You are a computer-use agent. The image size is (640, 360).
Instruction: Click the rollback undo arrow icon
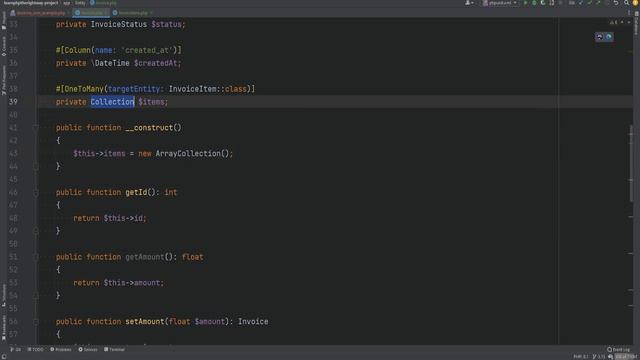(x=616, y=3)
